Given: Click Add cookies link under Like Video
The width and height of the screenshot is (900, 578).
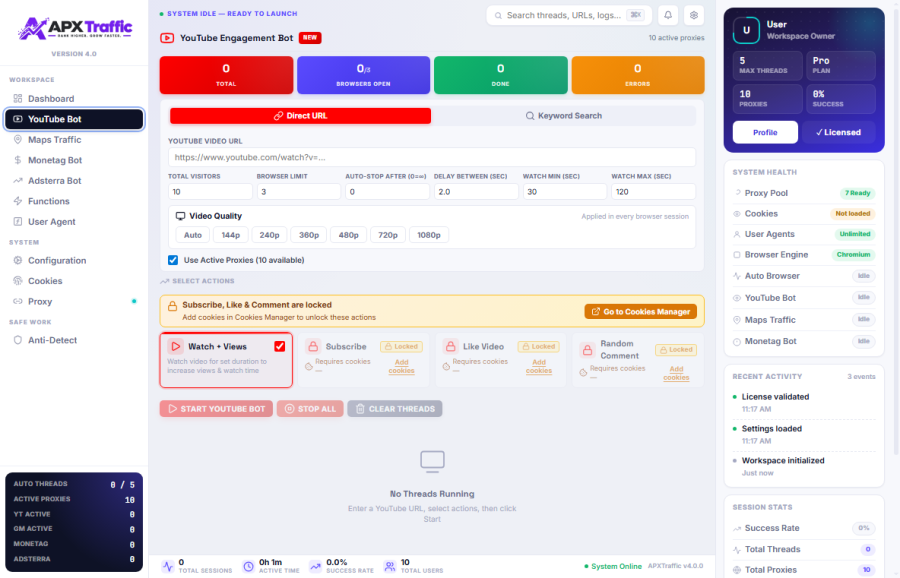Looking at the screenshot, I should tap(538, 366).
